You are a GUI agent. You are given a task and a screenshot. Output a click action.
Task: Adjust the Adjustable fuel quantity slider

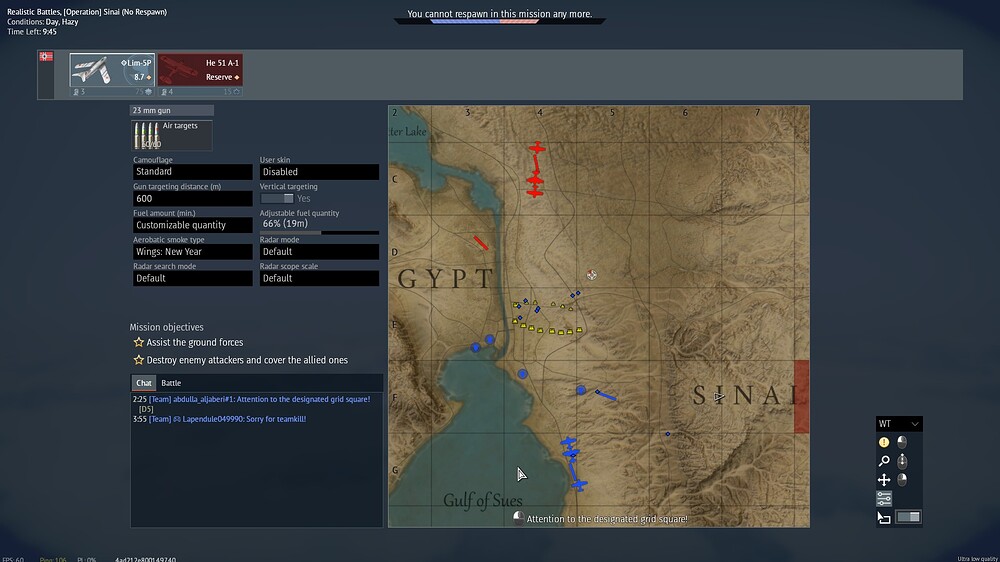[319, 233]
